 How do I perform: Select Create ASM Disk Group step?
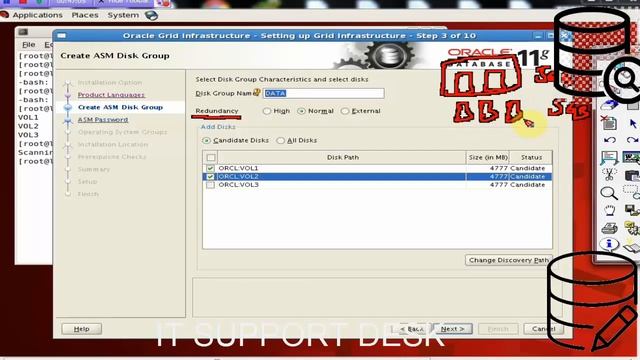pyautogui.click(x=120, y=107)
